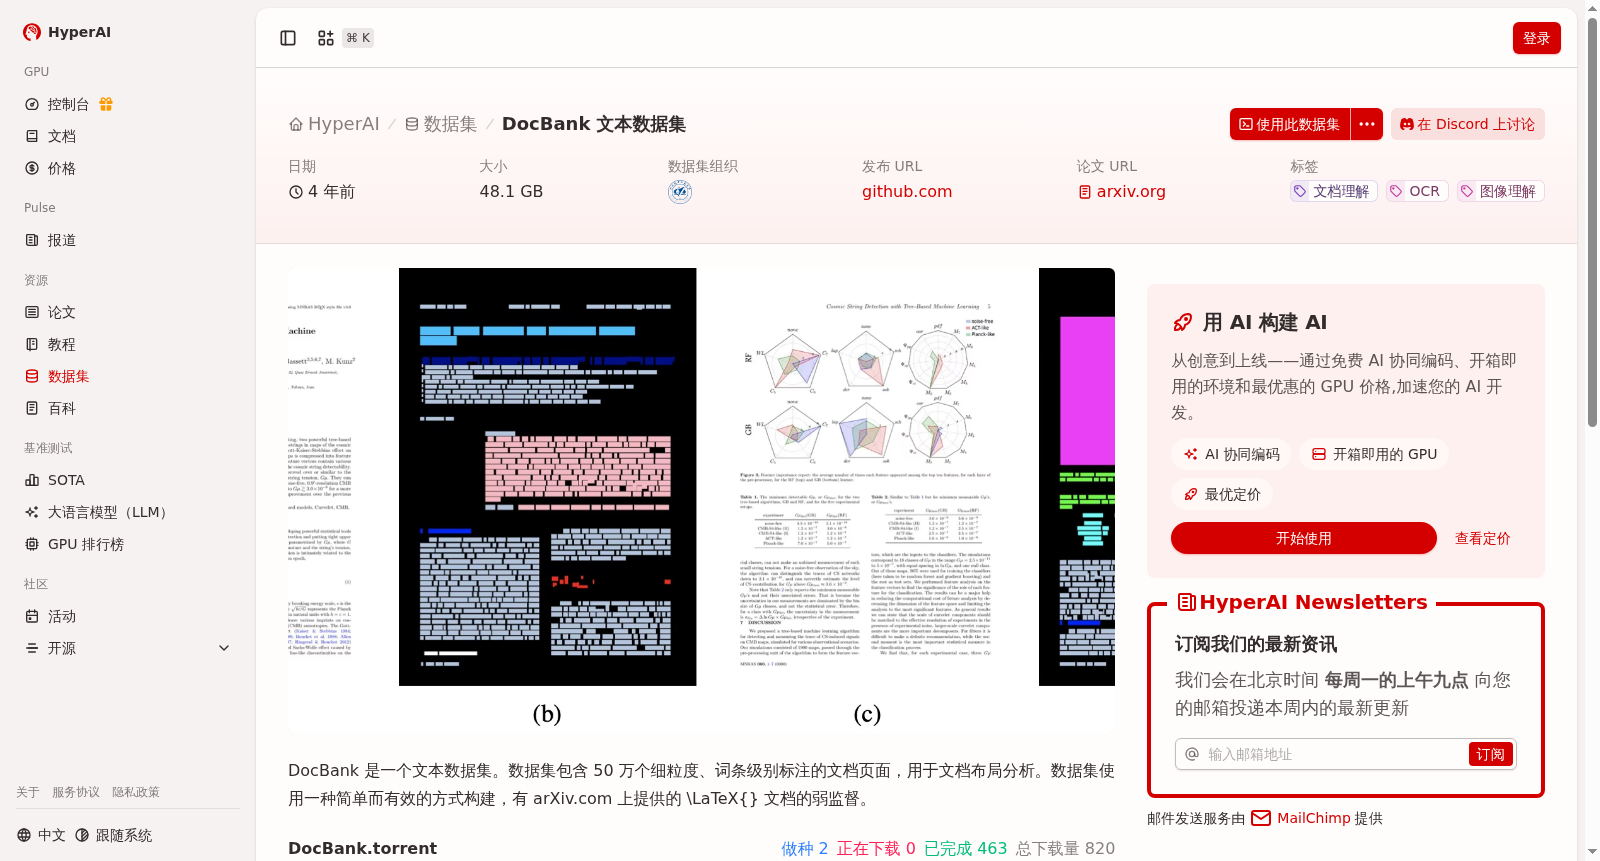The image size is (1600, 861).
Task: Click the gift icon beside 控制台
Action: 106,104
